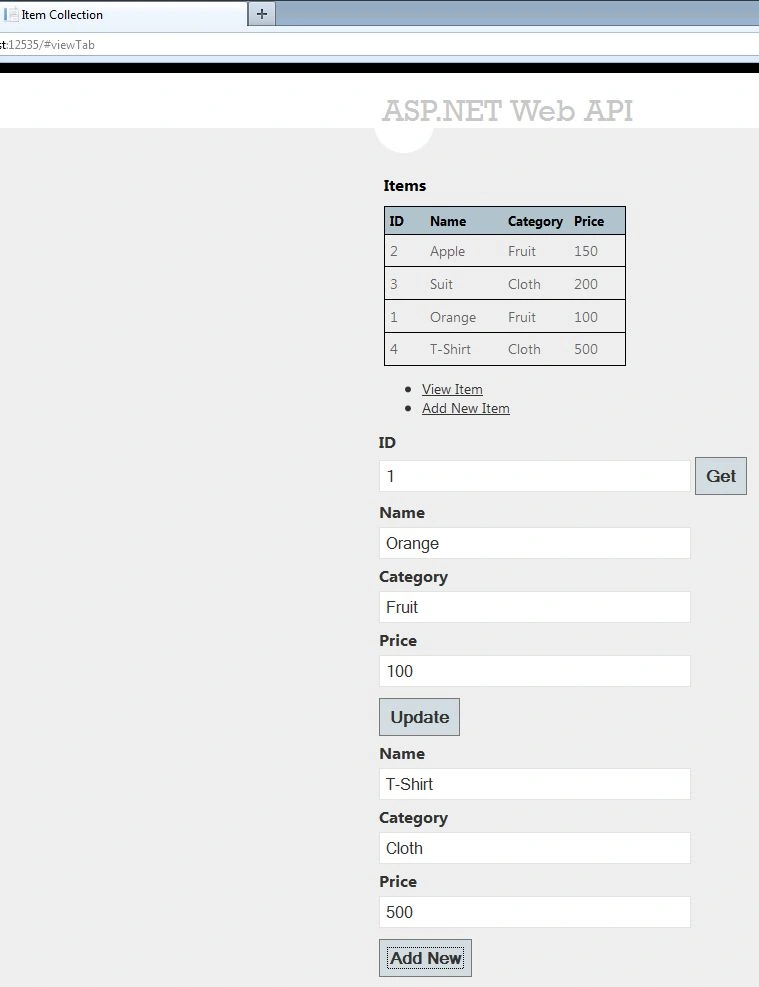Click the Add New button
The height and width of the screenshot is (987, 759).
425,958
